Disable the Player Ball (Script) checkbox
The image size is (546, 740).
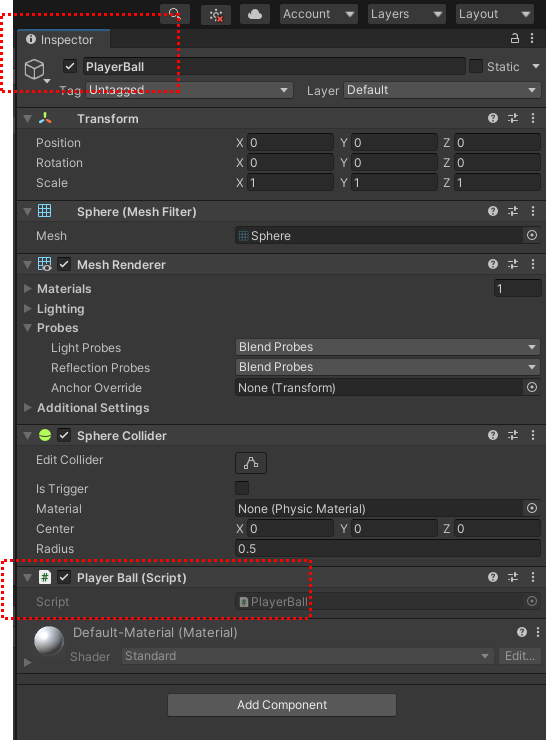coord(64,577)
